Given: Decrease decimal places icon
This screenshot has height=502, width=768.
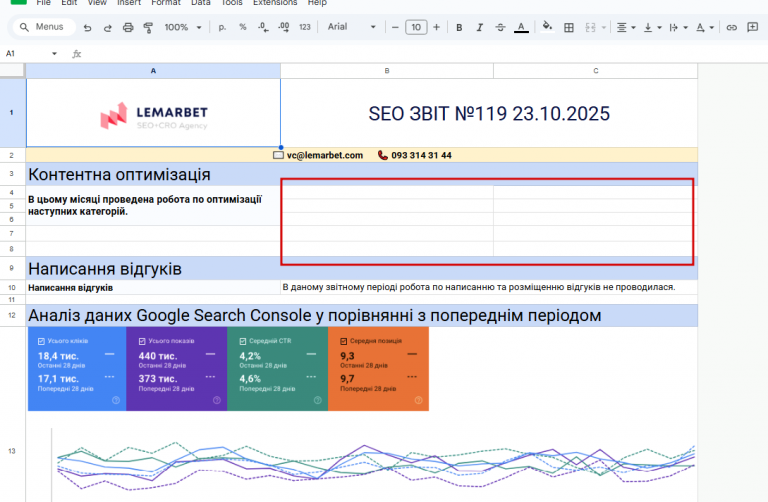Looking at the screenshot, I should coord(263,27).
